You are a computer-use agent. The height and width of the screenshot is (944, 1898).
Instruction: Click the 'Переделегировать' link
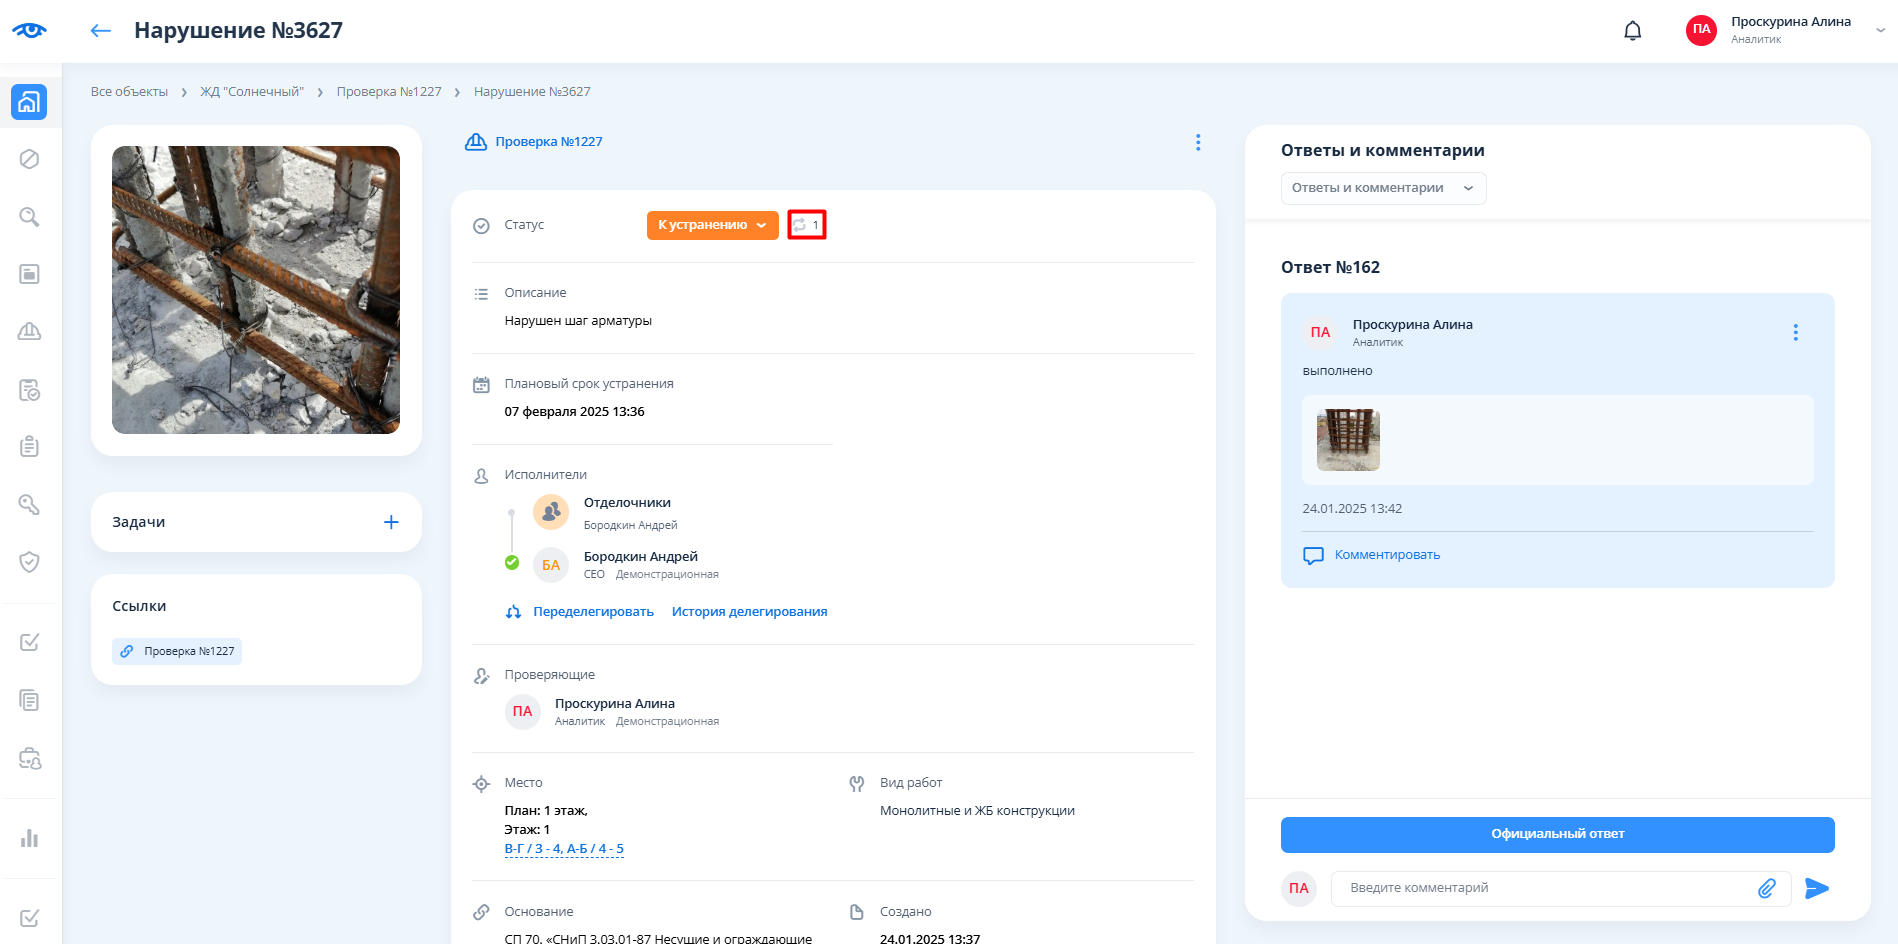click(x=592, y=612)
